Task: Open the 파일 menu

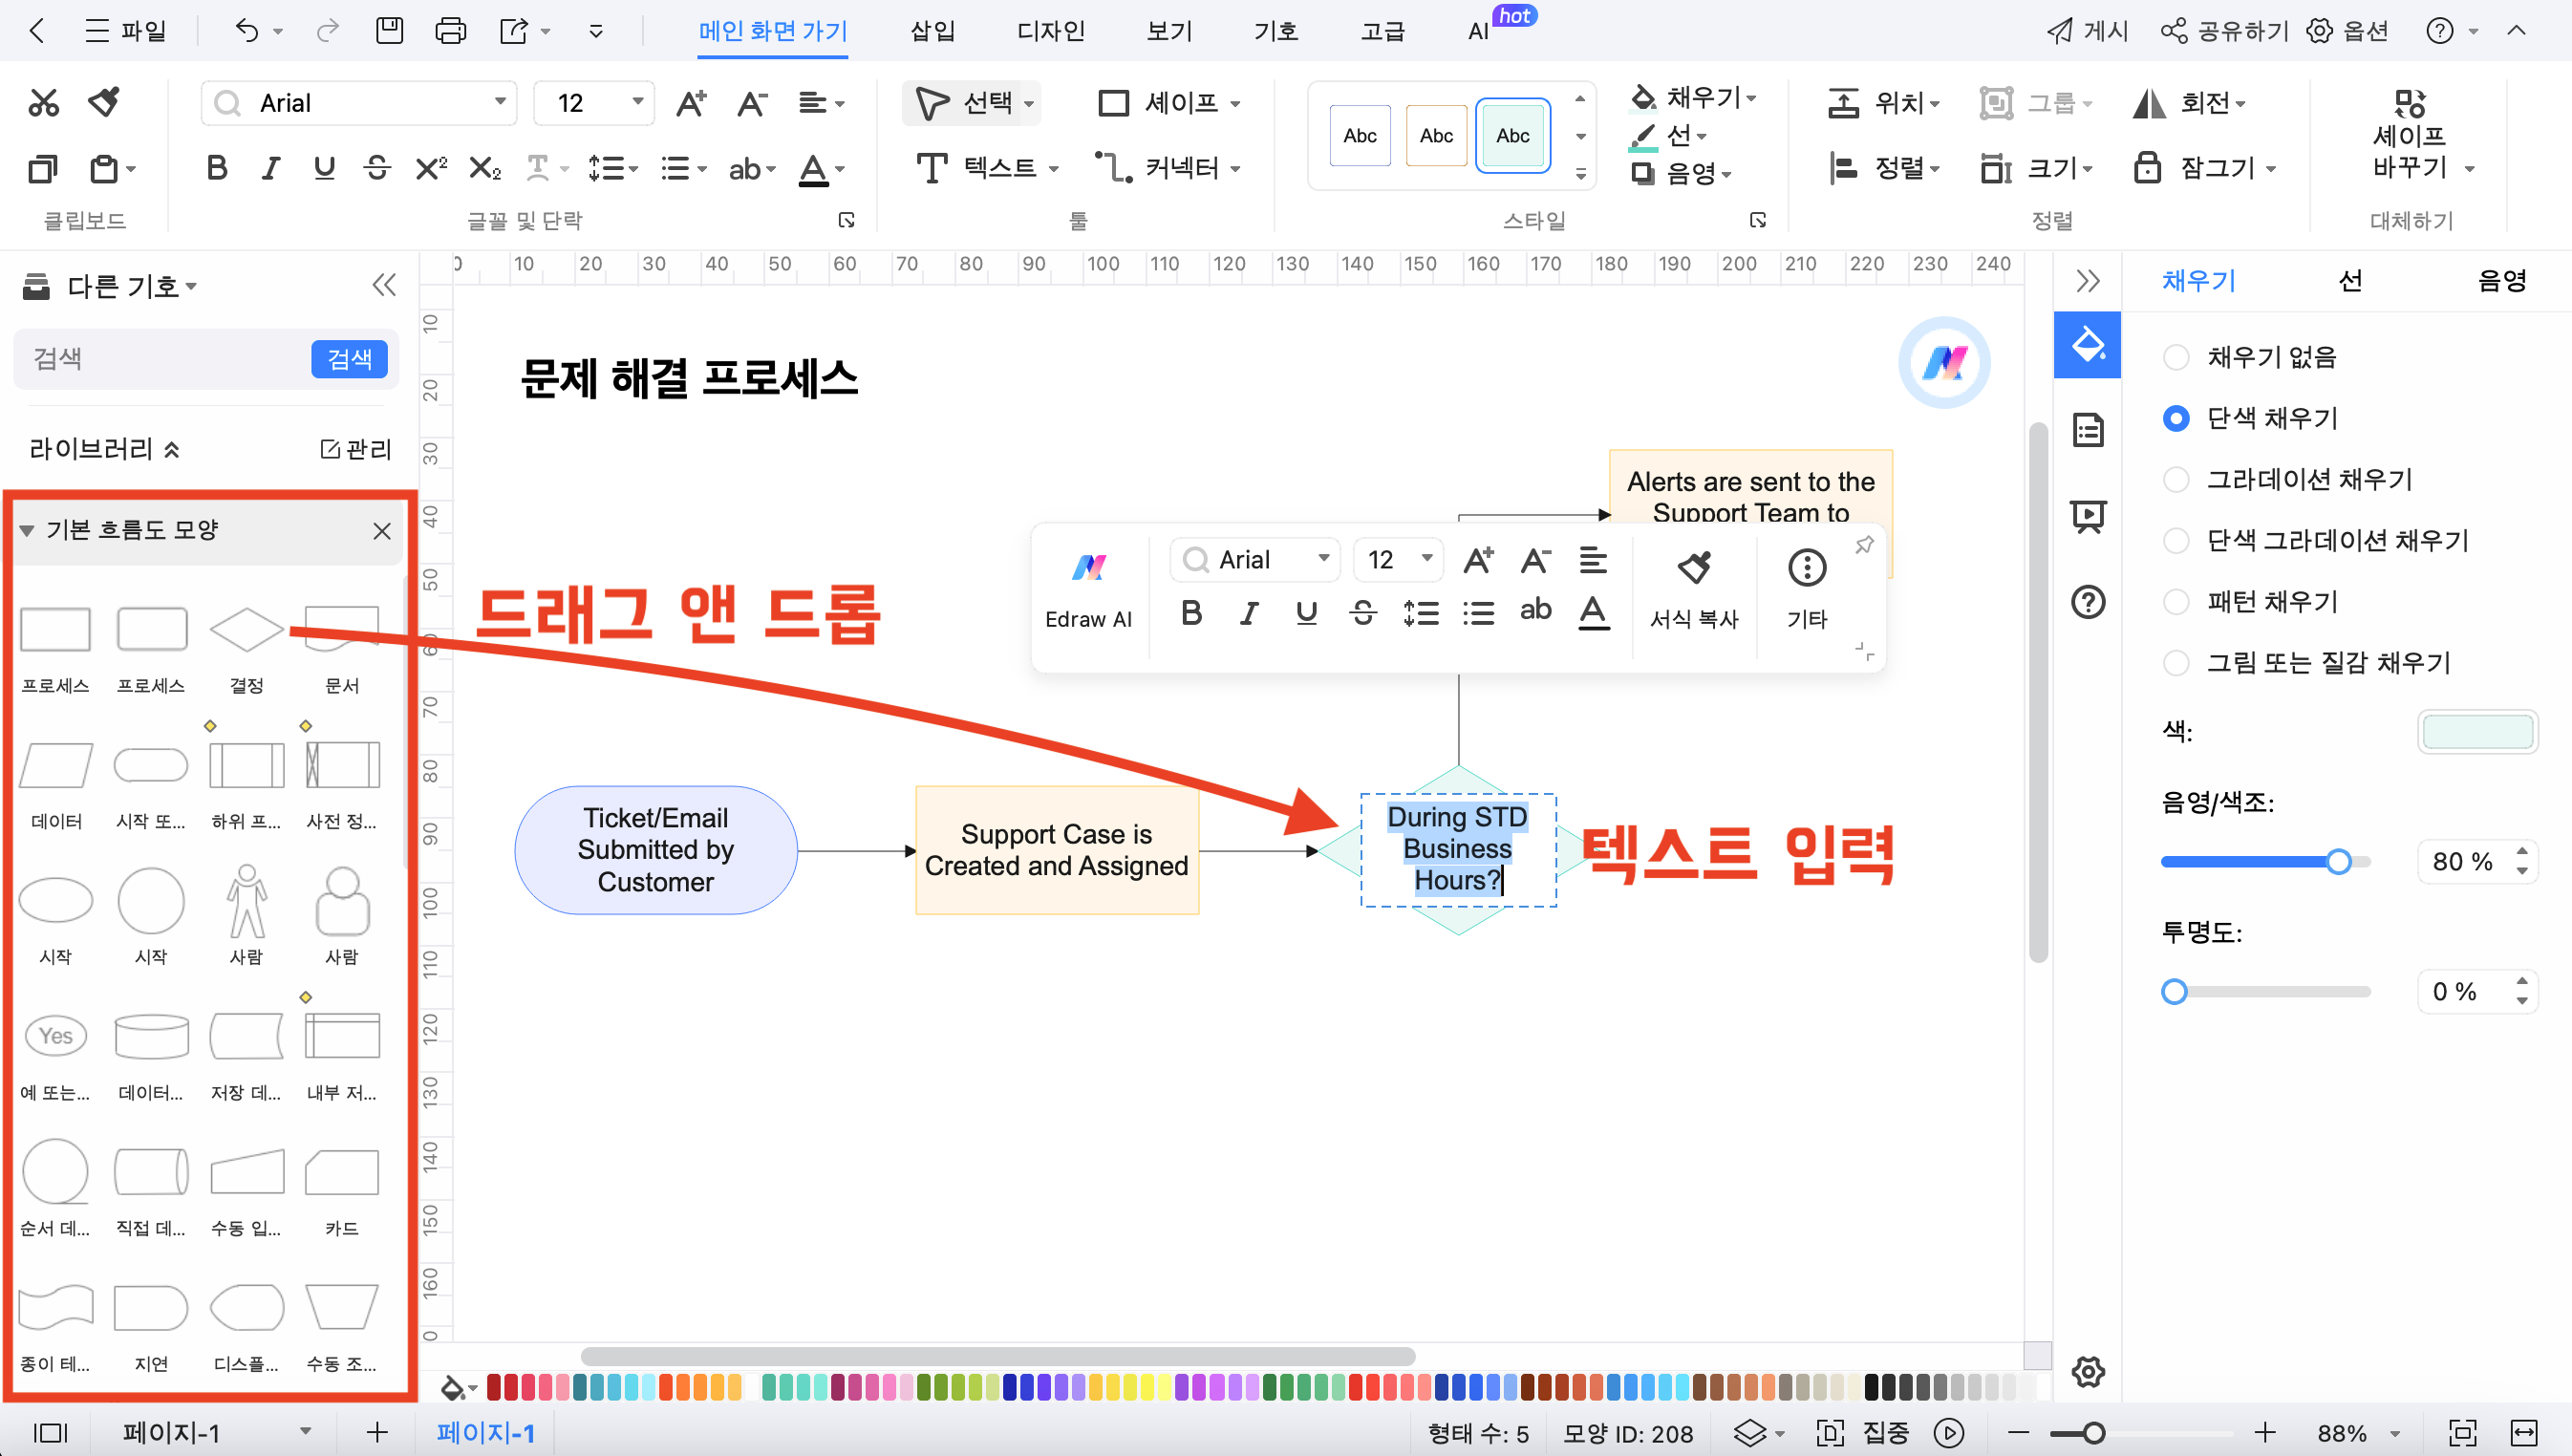Action: 125,31
